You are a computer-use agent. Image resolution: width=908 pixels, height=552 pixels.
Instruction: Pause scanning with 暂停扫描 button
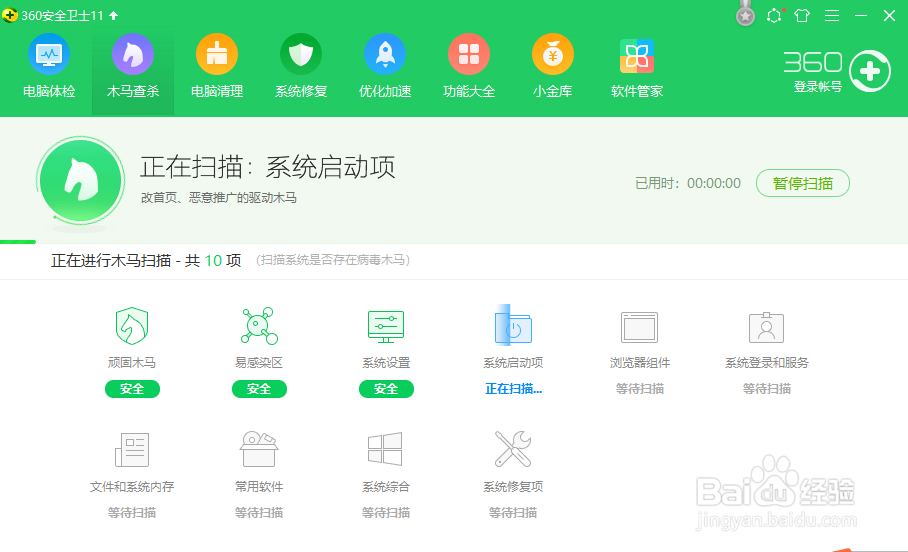tap(803, 184)
